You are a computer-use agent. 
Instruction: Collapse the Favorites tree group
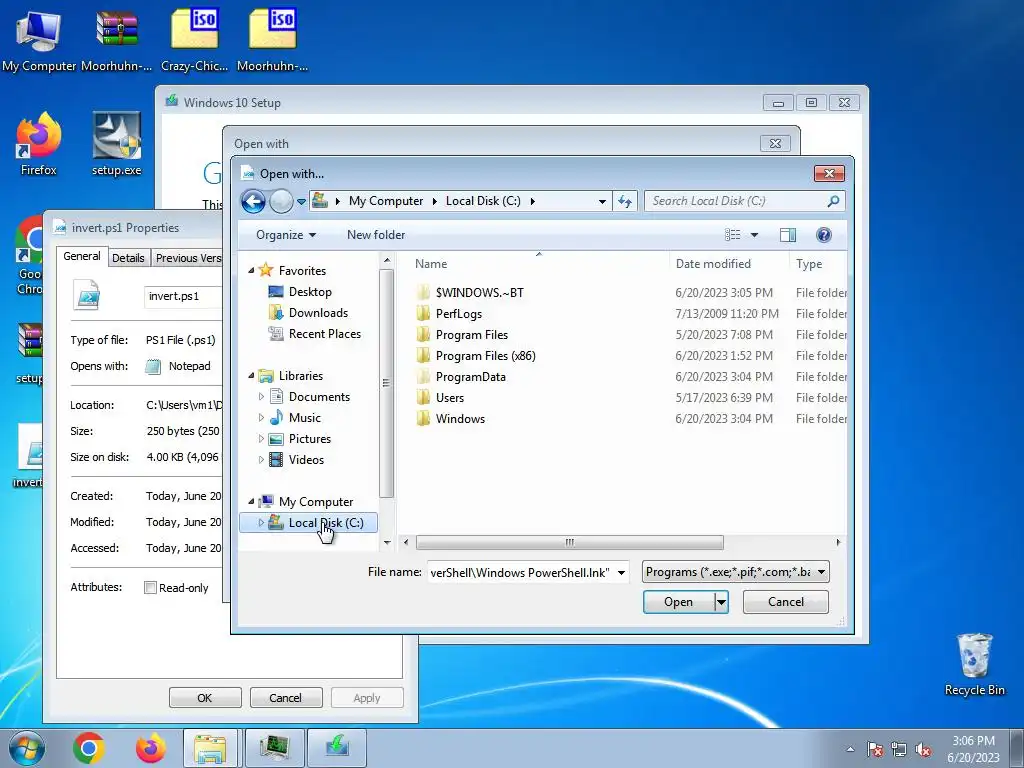click(251, 270)
